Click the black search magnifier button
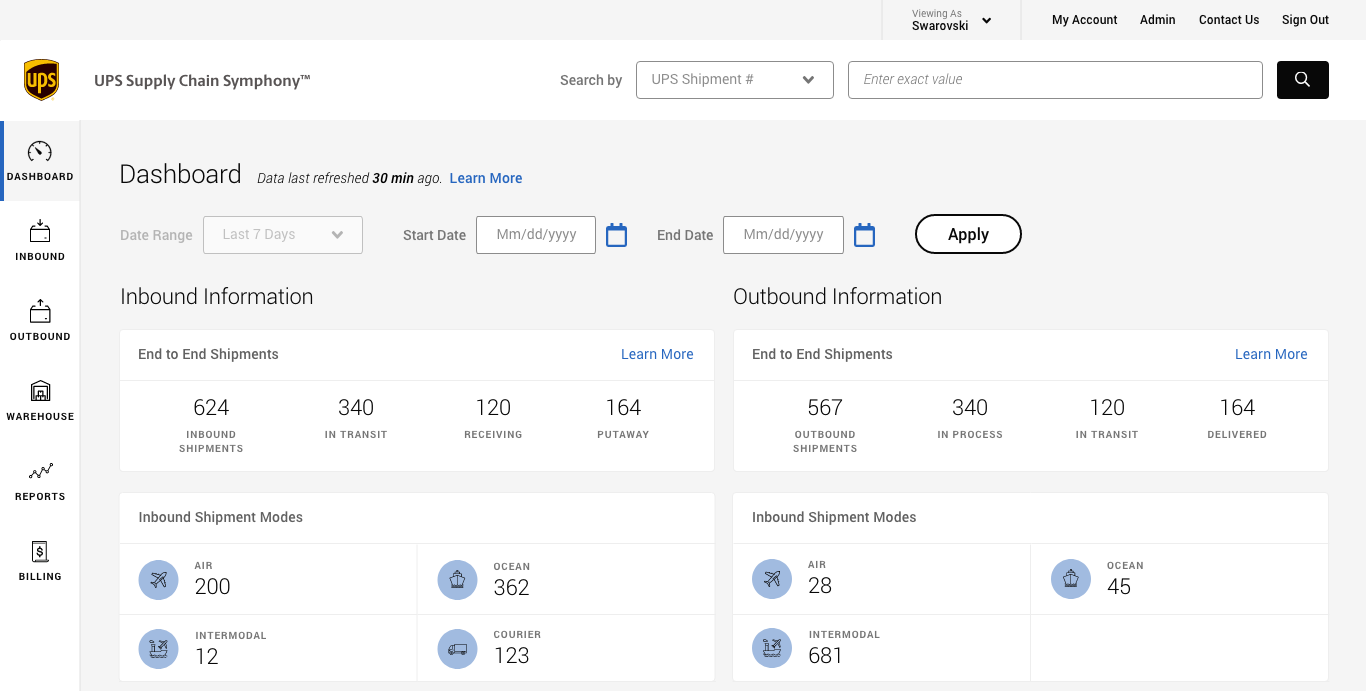 coord(1302,80)
